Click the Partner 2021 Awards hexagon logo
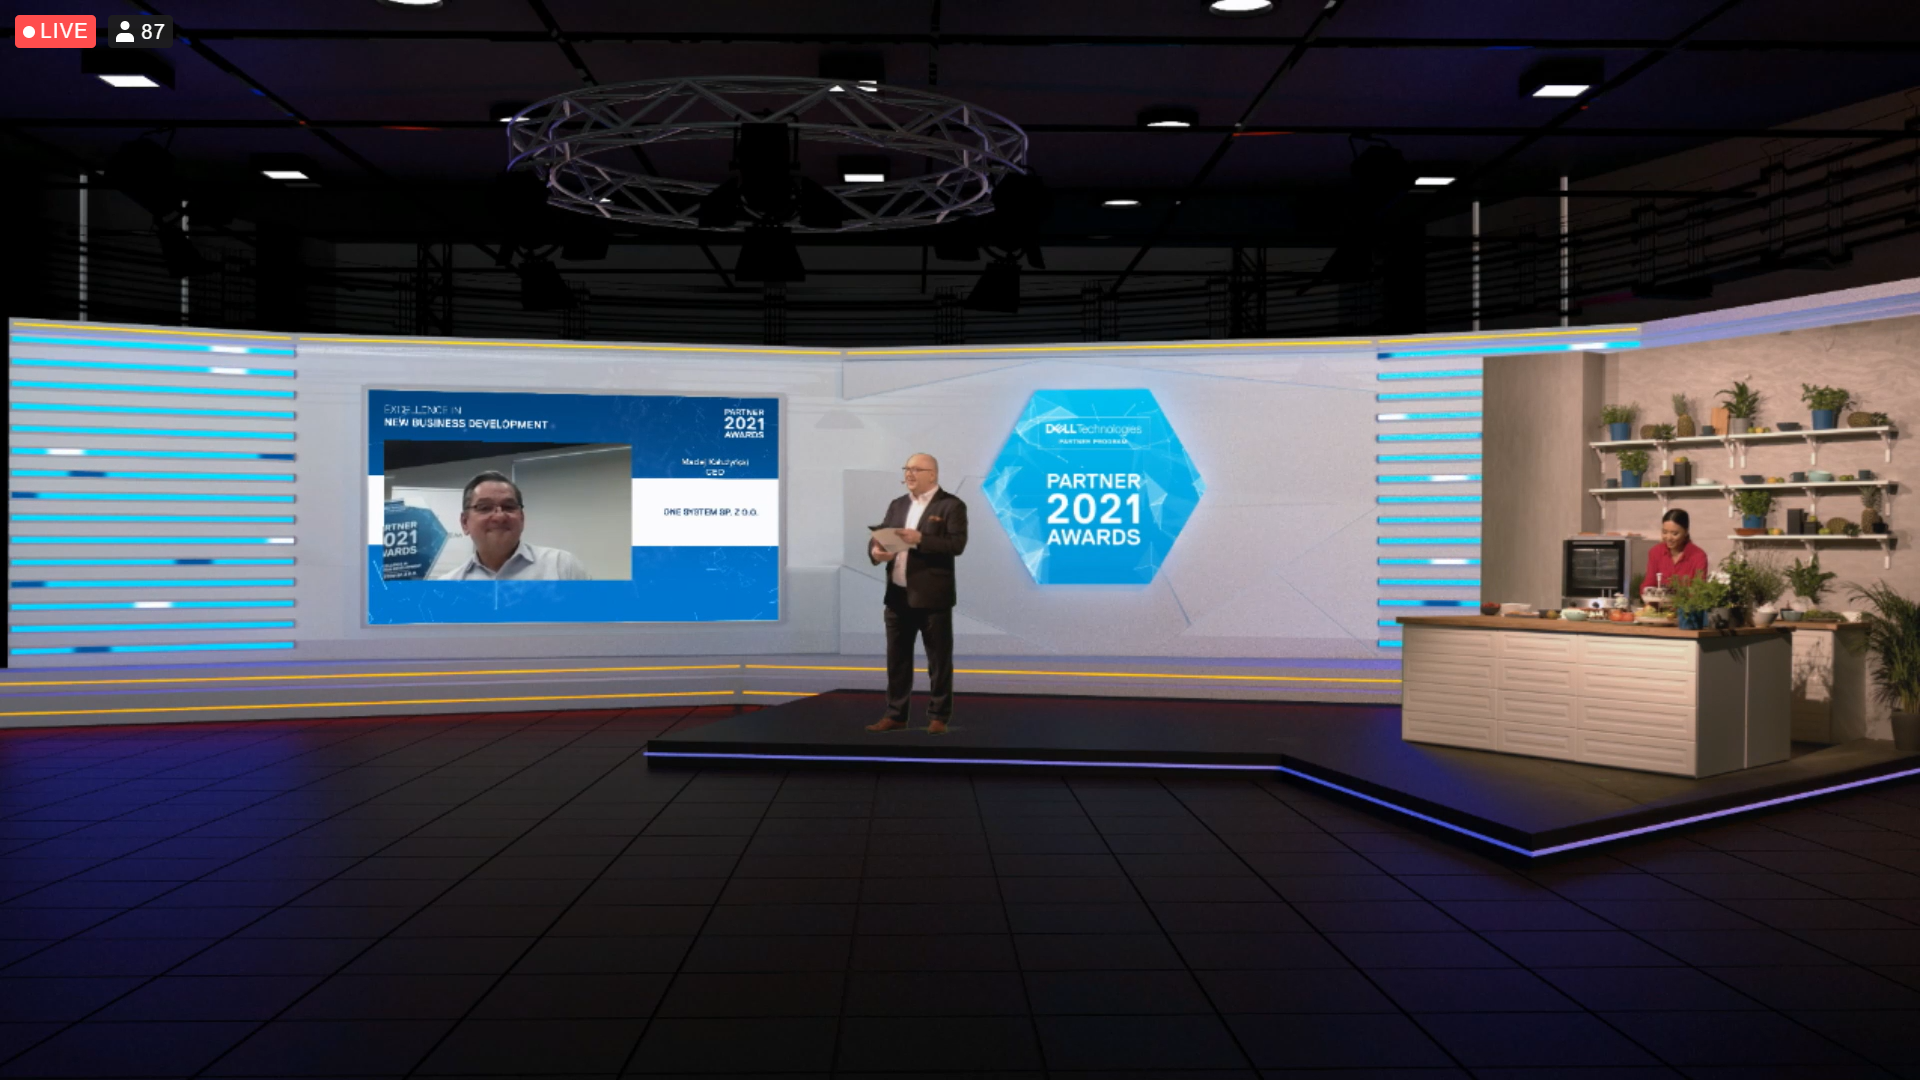This screenshot has height=1080, width=1920. [1093, 487]
